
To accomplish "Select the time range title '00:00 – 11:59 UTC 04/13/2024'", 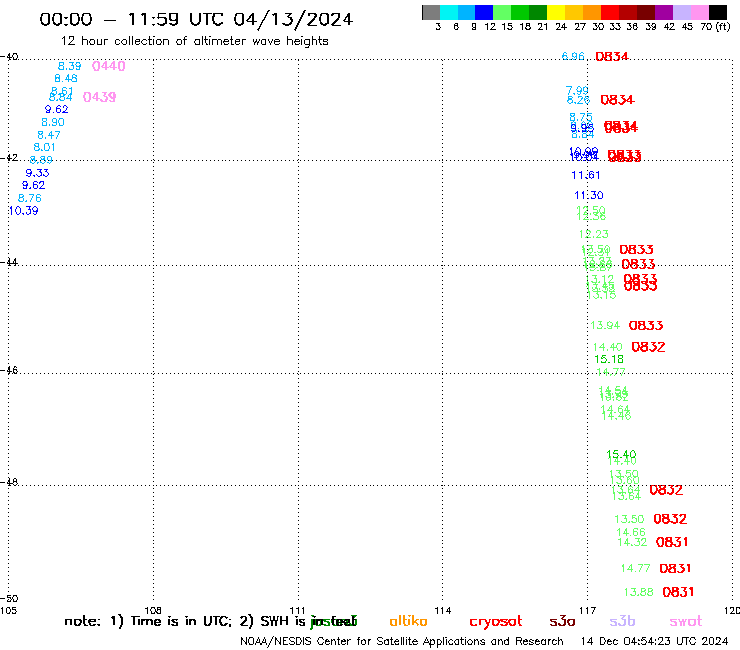I will tap(196, 19).
